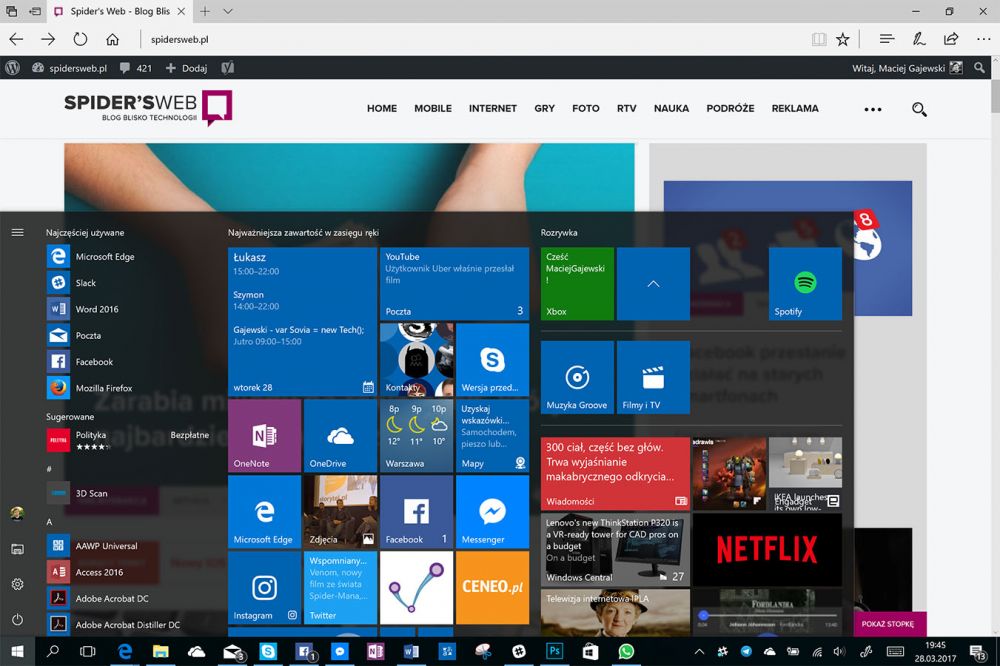The width and height of the screenshot is (1000, 666).
Task: Open 421 comments in admin bar
Action: [136, 68]
